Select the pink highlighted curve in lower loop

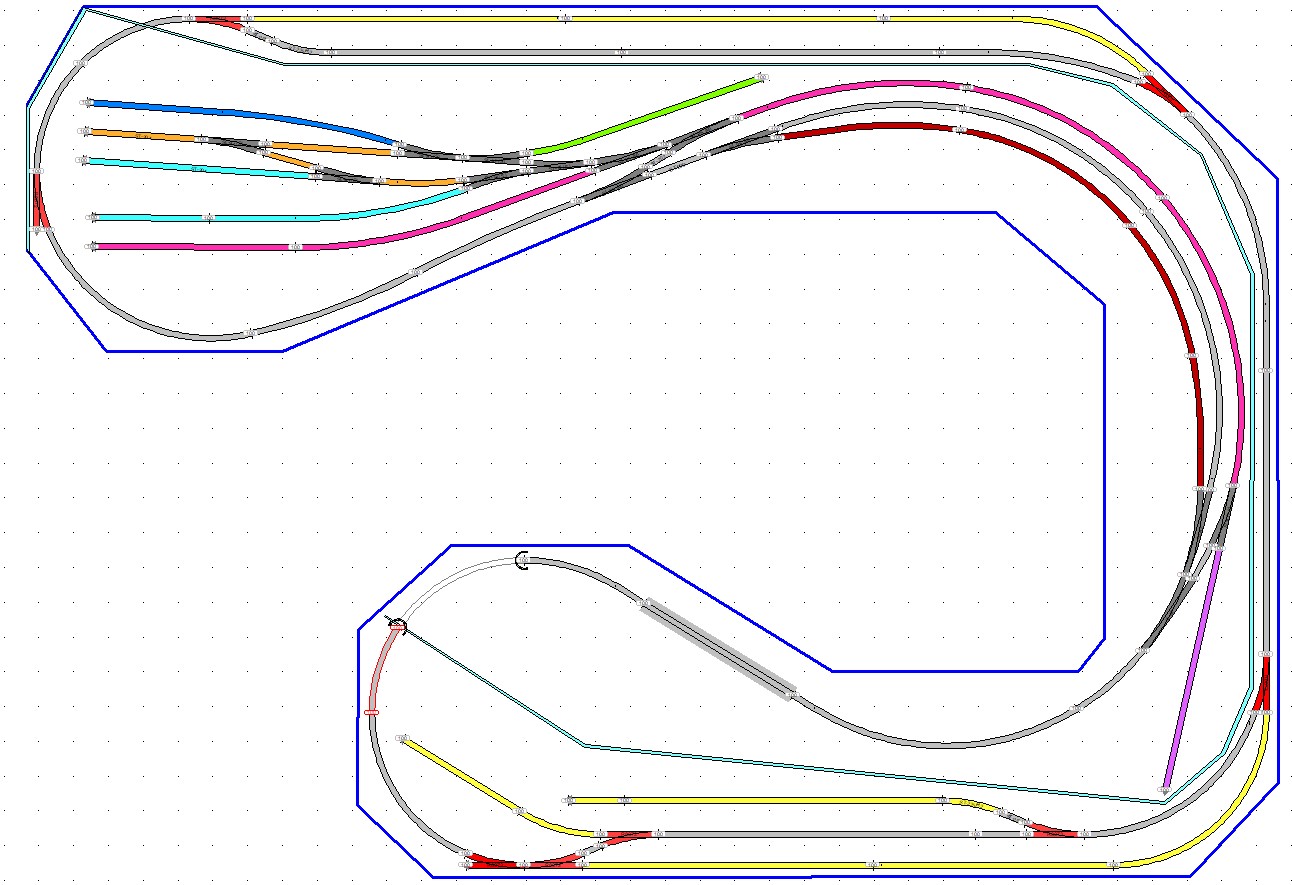pyautogui.click(x=380, y=670)
